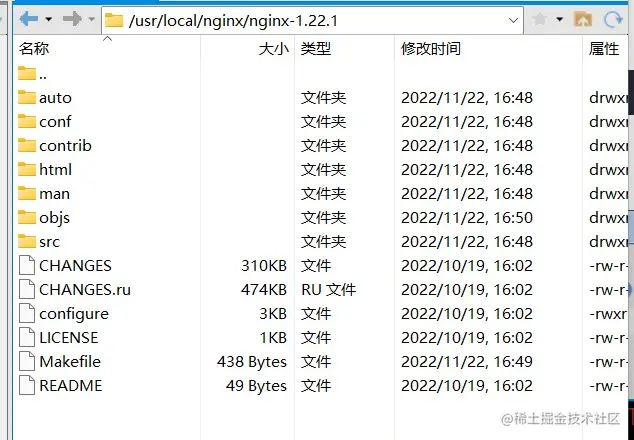The image size is (634, 440).
Task: Select the auto folder icon
Action: pos(27,97)
